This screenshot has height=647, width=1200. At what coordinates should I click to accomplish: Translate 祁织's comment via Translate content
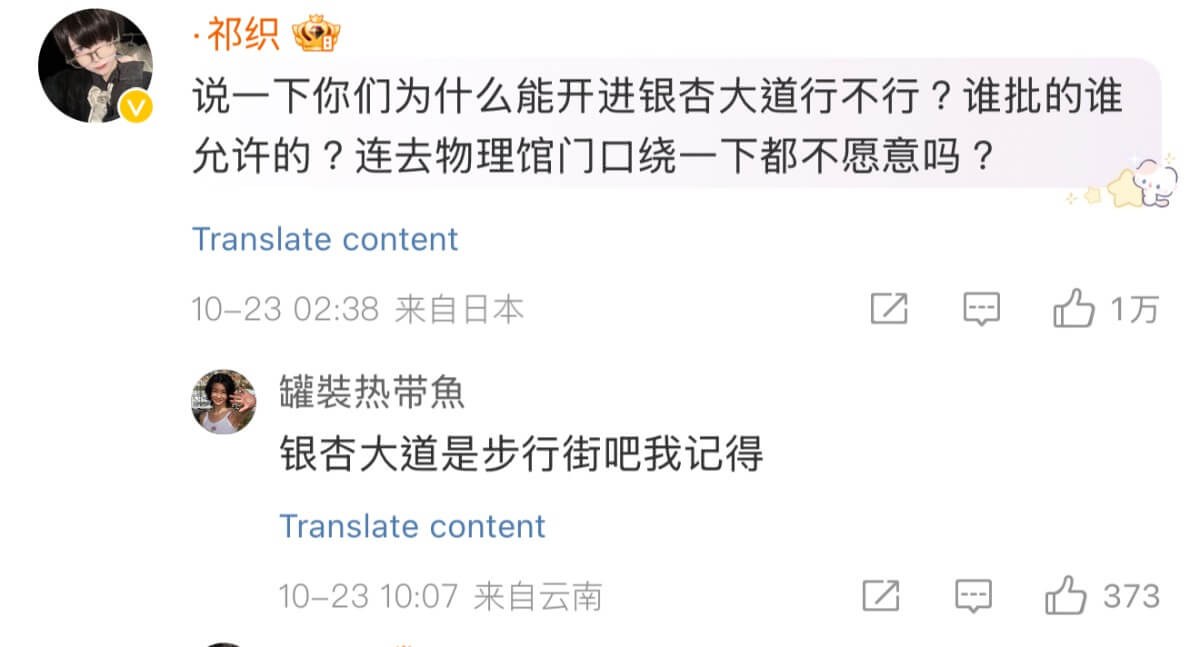pos(325,239)
